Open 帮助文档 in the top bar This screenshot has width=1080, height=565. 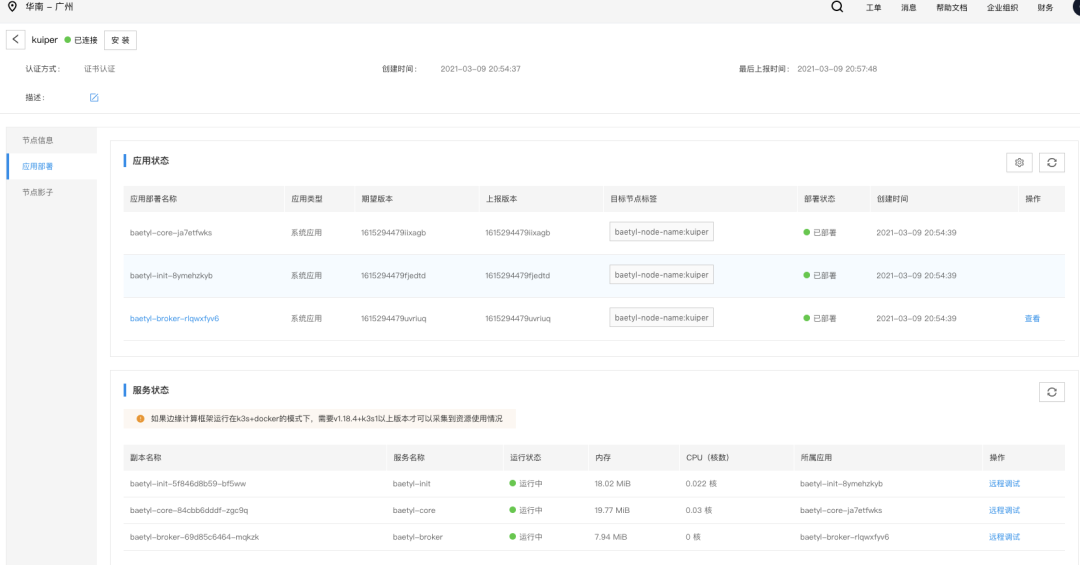click(951, 8)
